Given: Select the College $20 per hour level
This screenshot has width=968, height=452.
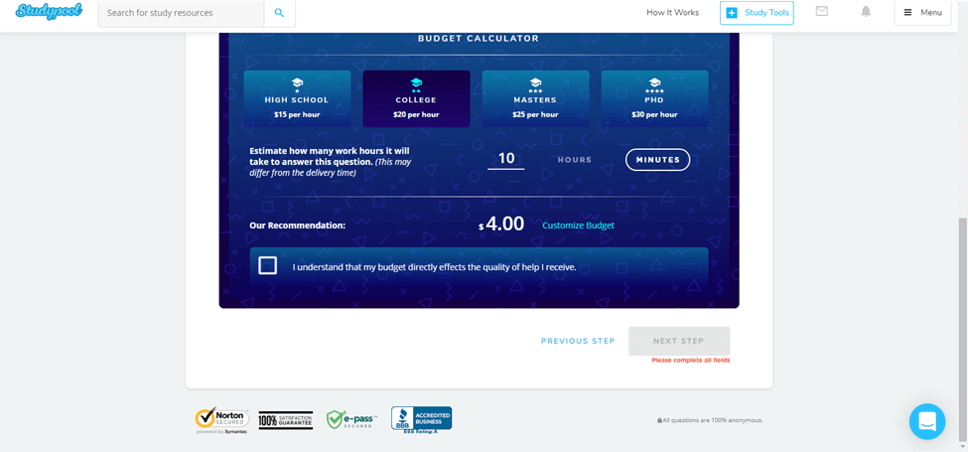Looking at the screenshot, I should 416,99.
